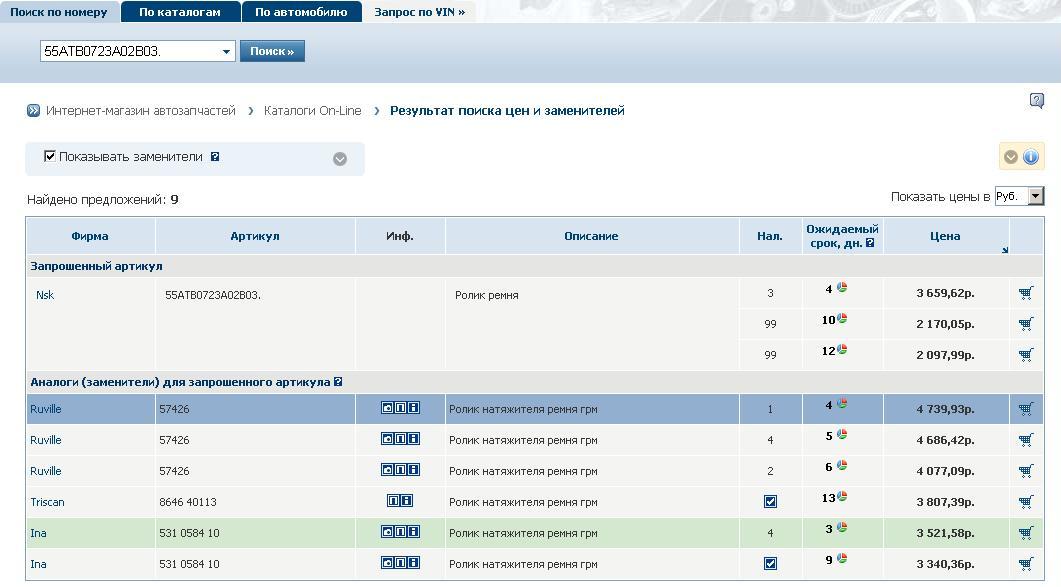Image resolution: width=1061 pixels, height=587 pixels.
Task: Go to 'Интернет-магазин автозапчастей' breadcrumb
Action: [x=141, y=110]
